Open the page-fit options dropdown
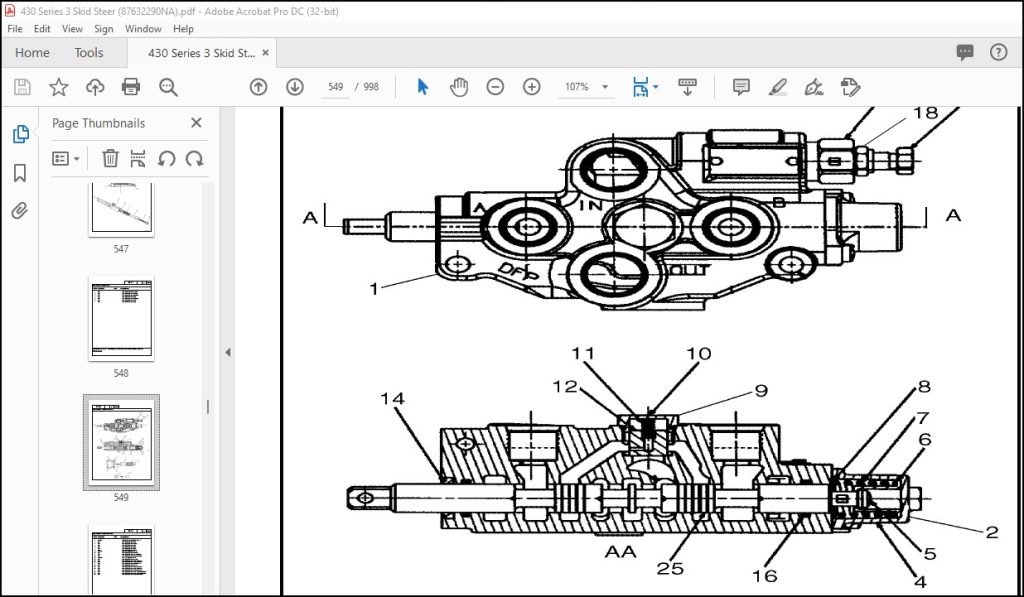This screenshot has width=1024, height=597. (x=657, y=87)
